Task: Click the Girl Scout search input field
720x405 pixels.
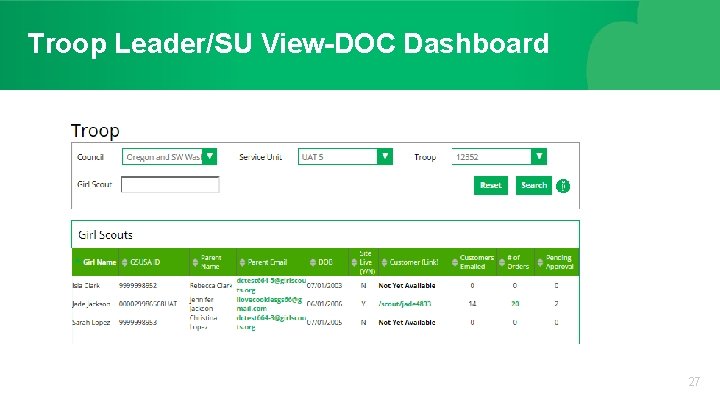Action: point(170,185)
